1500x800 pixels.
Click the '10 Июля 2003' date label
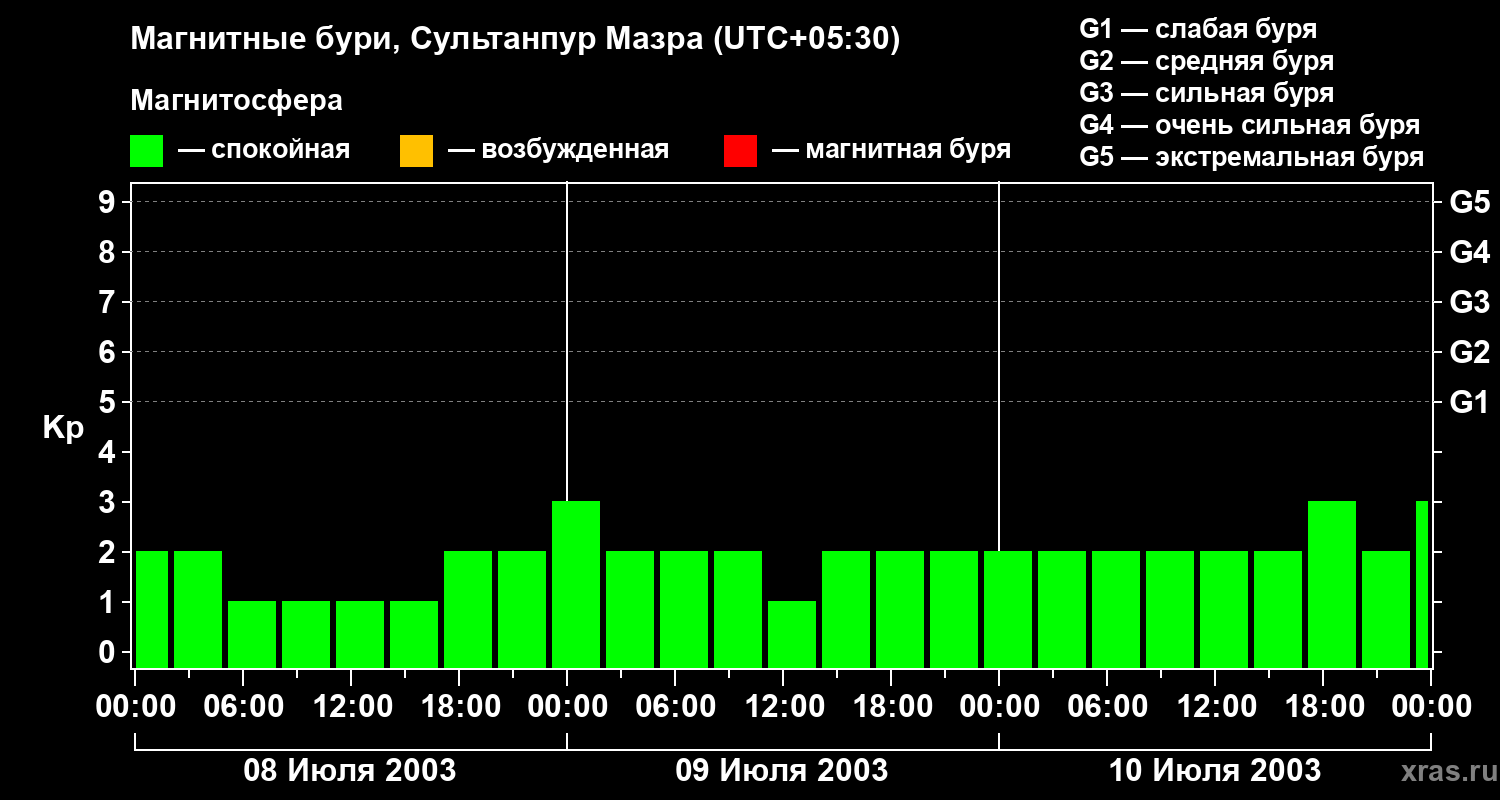click(1214, 771)
